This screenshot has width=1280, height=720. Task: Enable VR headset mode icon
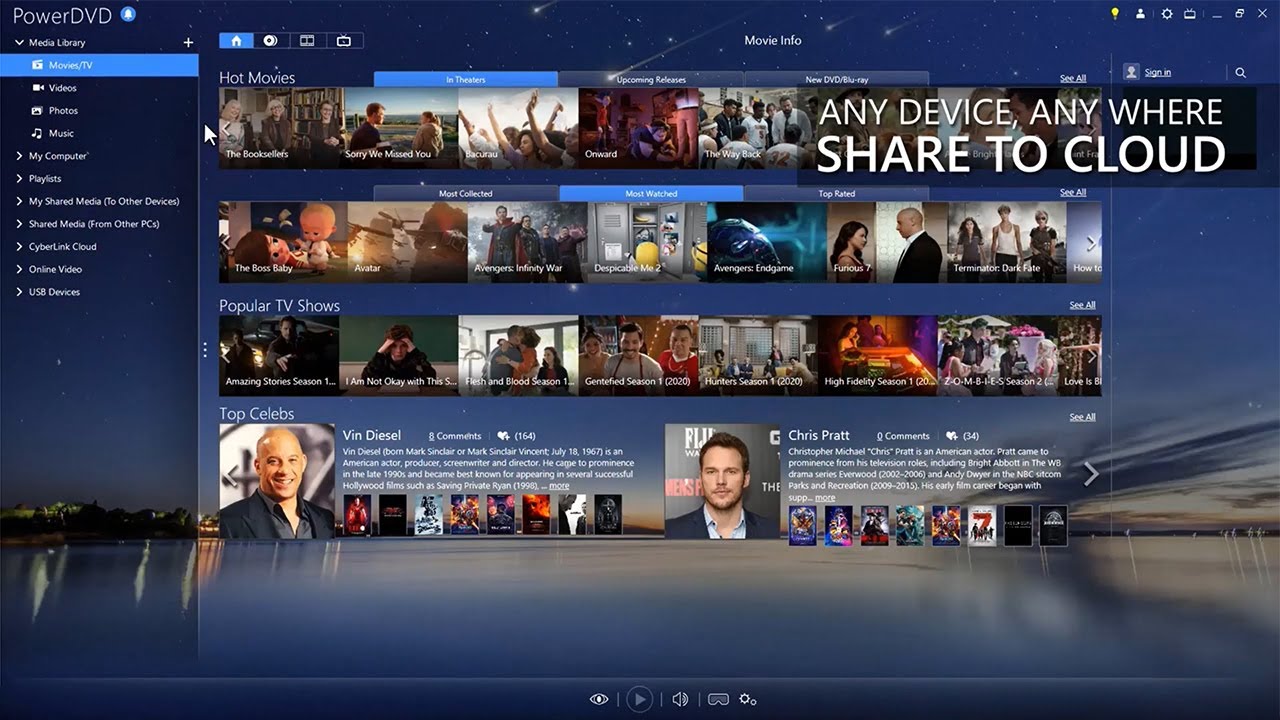pos(717,699)
